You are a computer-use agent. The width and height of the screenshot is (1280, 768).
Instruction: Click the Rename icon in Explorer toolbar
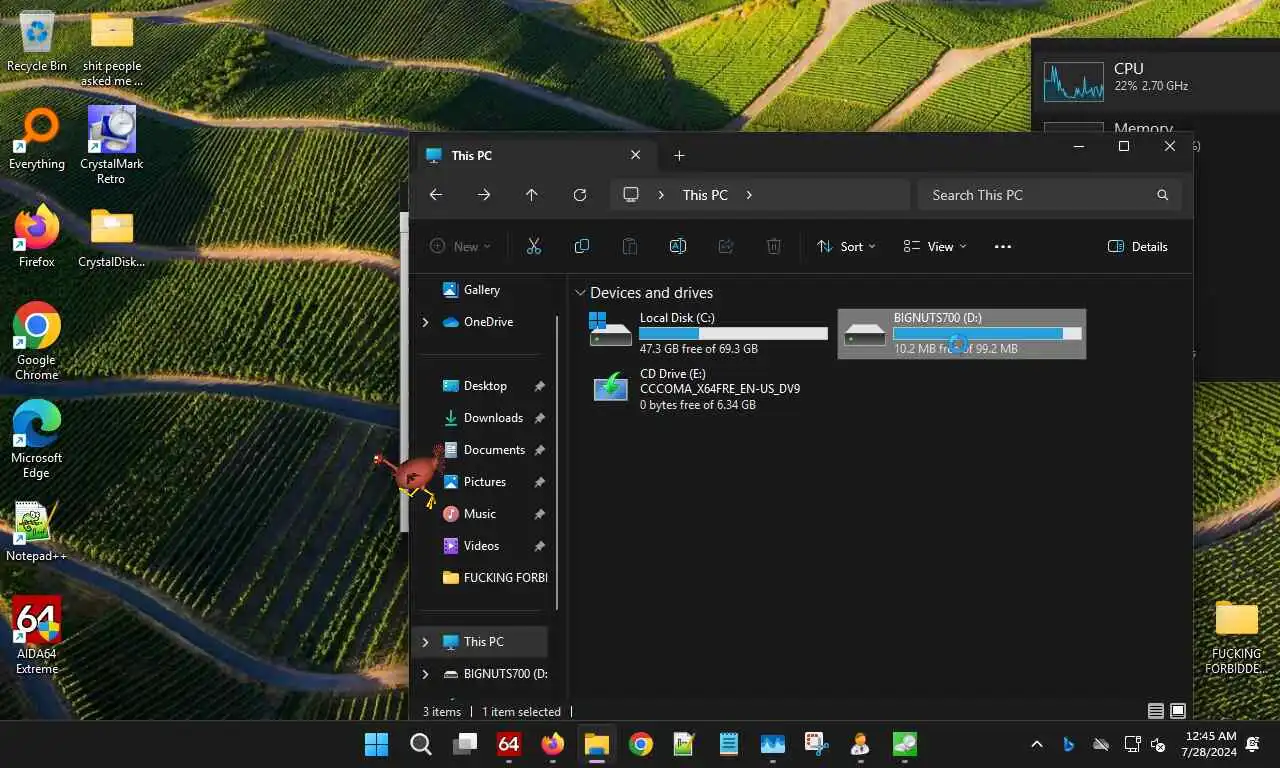[677, 246]
